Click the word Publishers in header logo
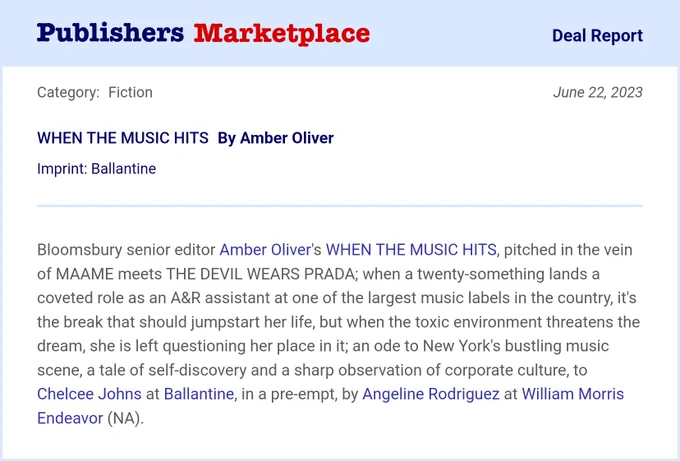Screen dimensions: 680x461 [x=111, y=33]
